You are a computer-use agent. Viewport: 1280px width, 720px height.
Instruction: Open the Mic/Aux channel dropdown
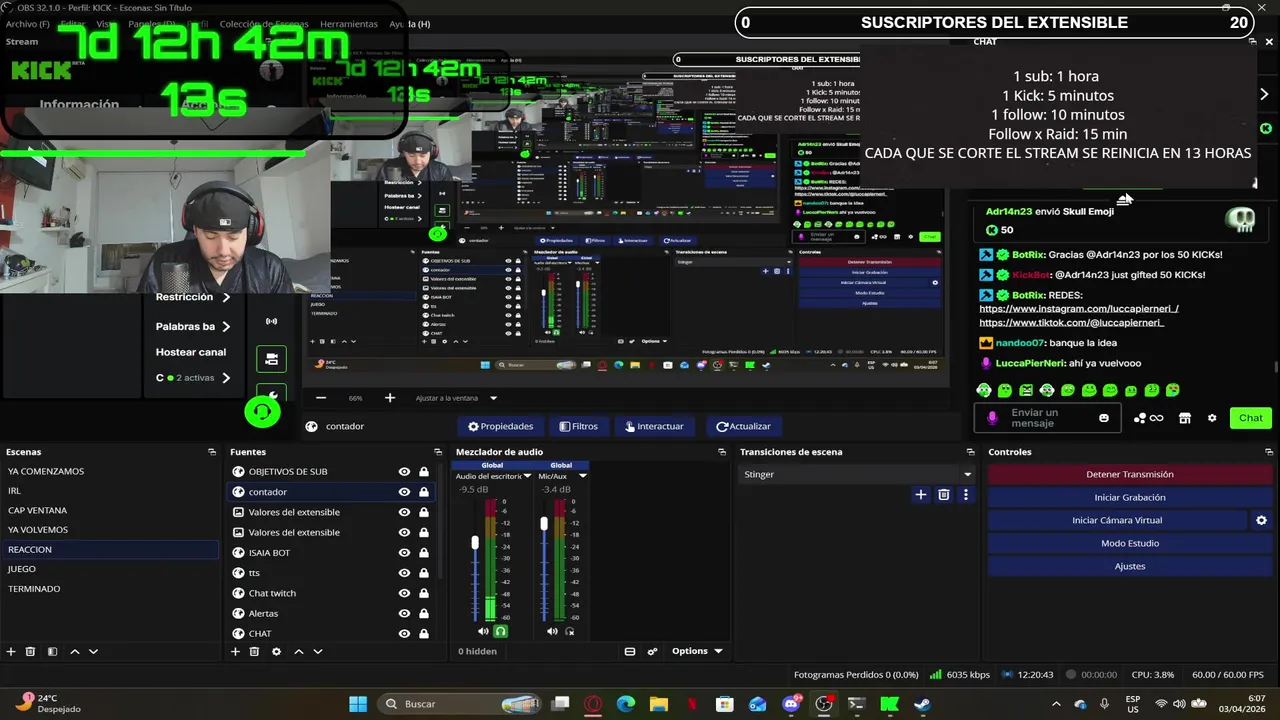coord(583,476)
